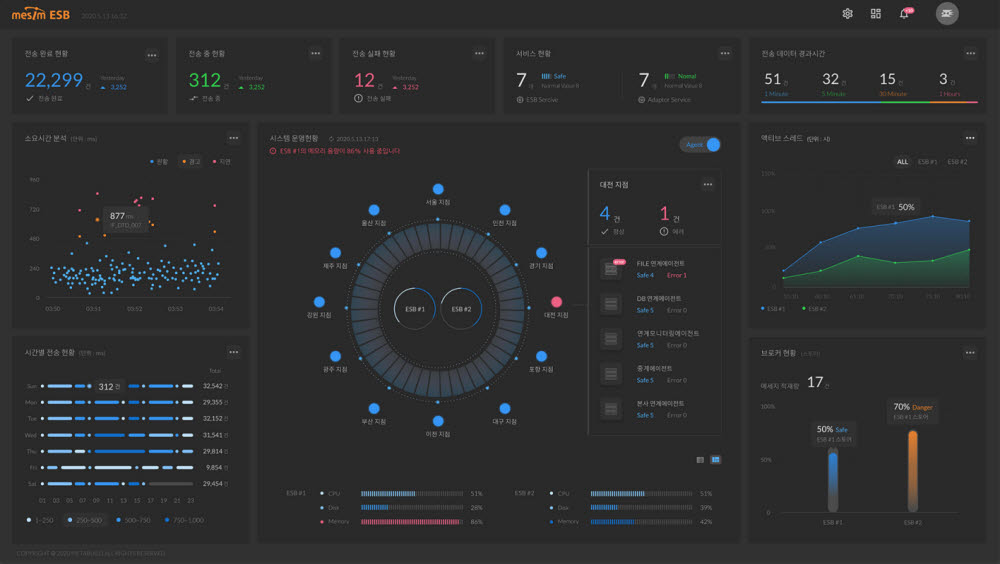Click the blue ESB #1 broker bar

(x=833, y=480)
